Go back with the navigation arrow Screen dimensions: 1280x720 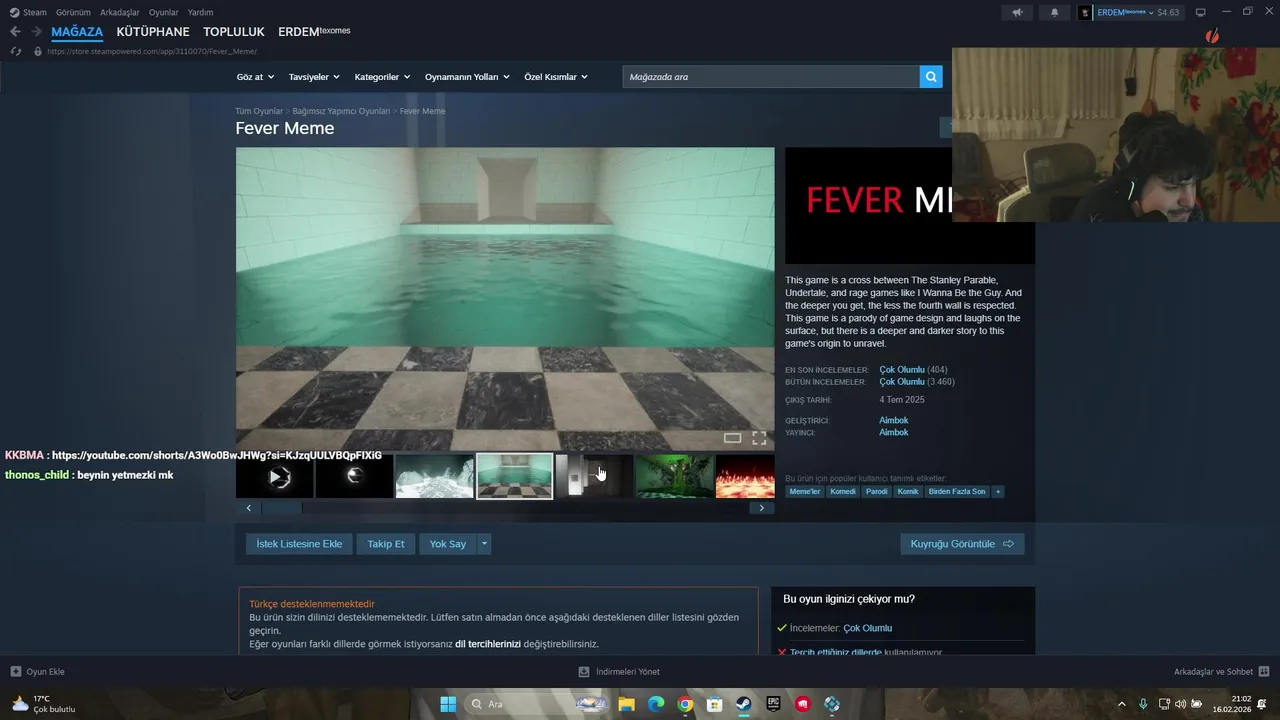click(x=15, y=31)
